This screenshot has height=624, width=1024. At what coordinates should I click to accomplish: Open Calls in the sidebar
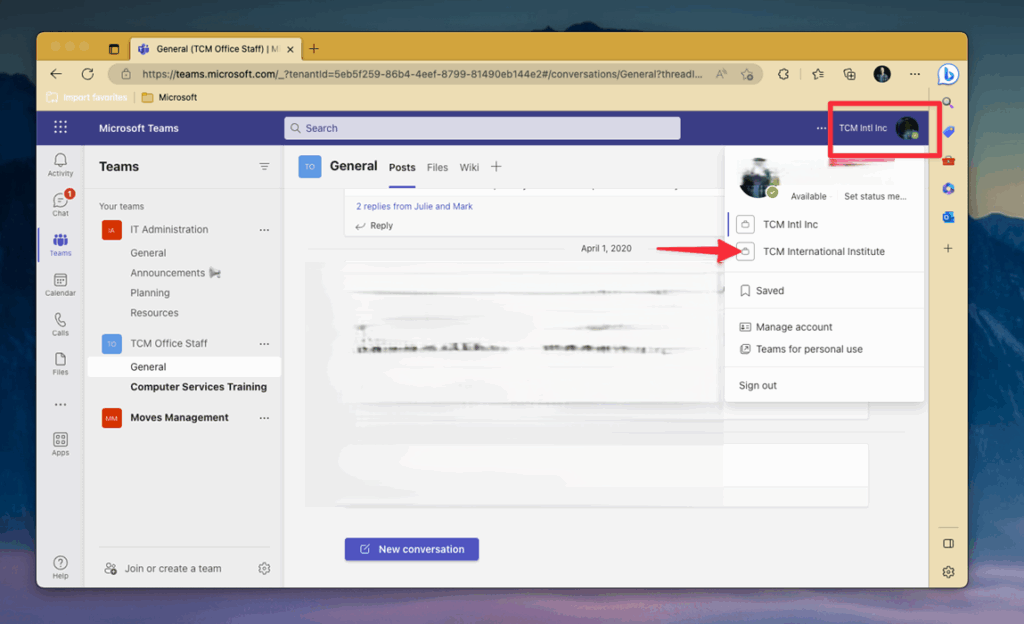60,325
